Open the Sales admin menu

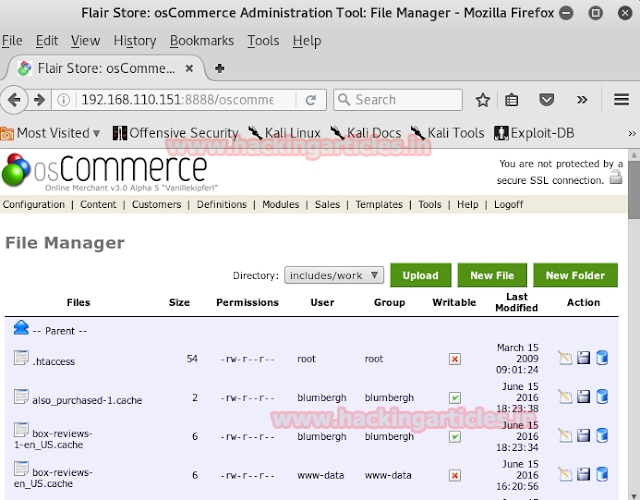point(327,204)
